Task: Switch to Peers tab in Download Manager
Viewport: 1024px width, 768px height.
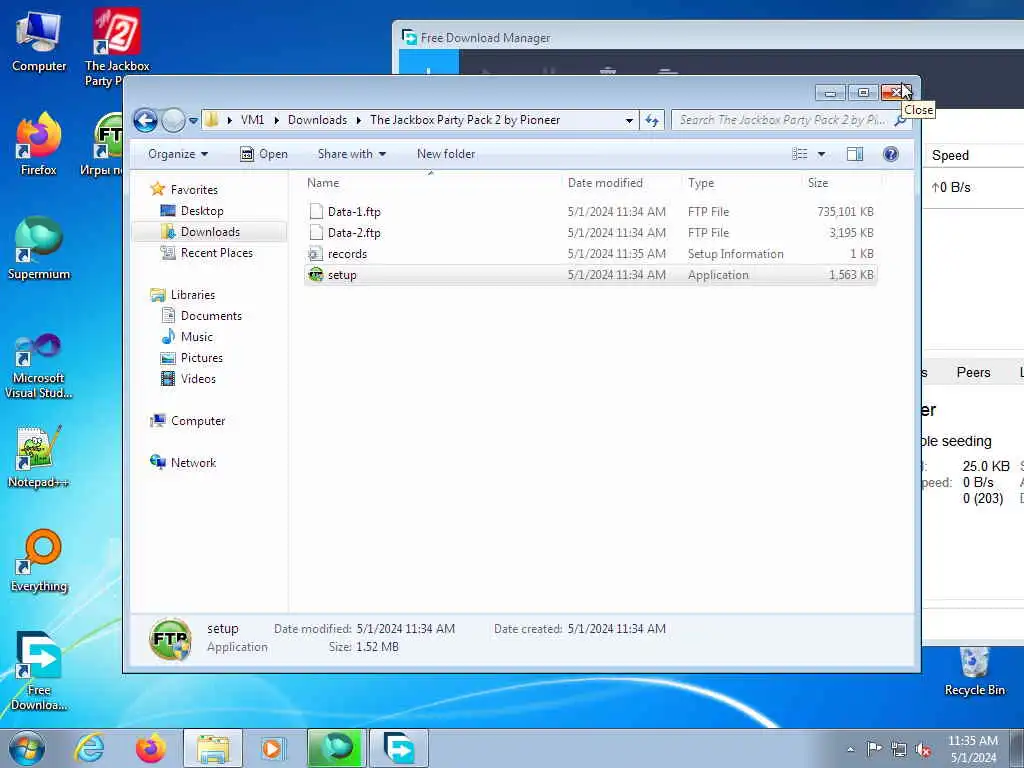Action: tap(973, 372)
